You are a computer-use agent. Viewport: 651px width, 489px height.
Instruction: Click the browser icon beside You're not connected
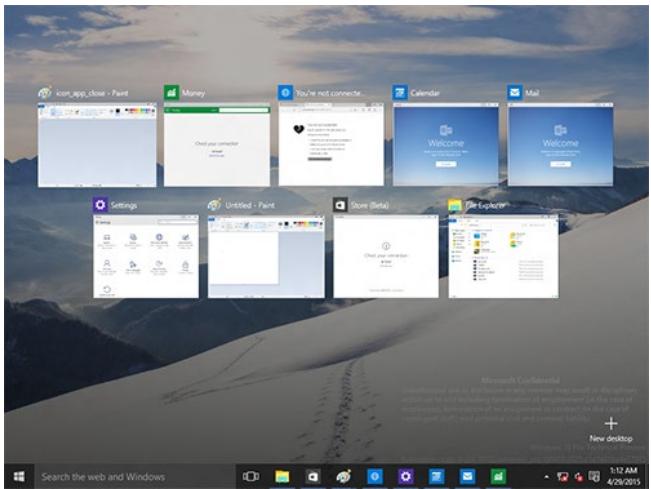(x=286, y=93)
